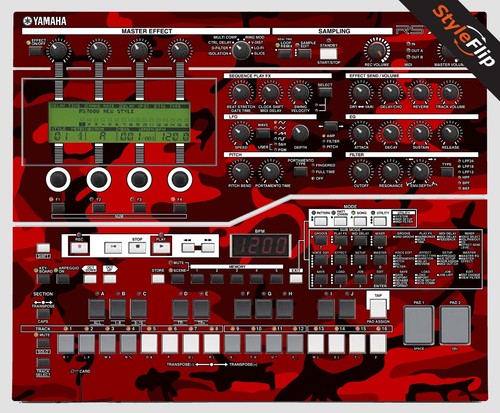Image resolution: width=500 pixels, height=413 pixels.
Task: Click the PORTAMENTO TYPE button
Action: coord(300,171)
